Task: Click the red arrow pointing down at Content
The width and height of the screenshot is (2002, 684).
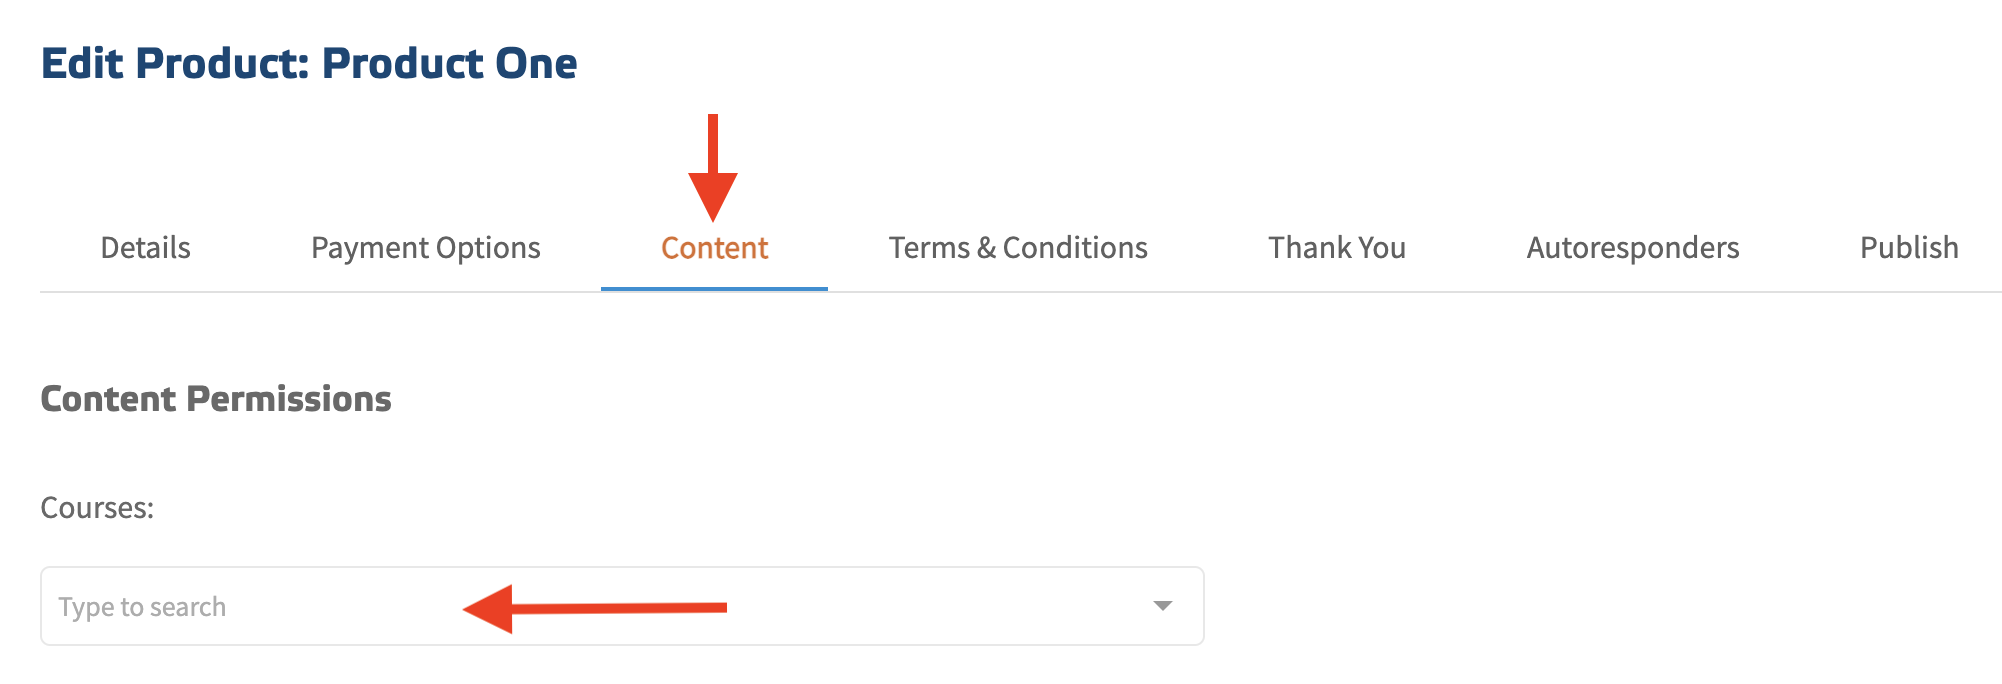Action: [713, 170]
